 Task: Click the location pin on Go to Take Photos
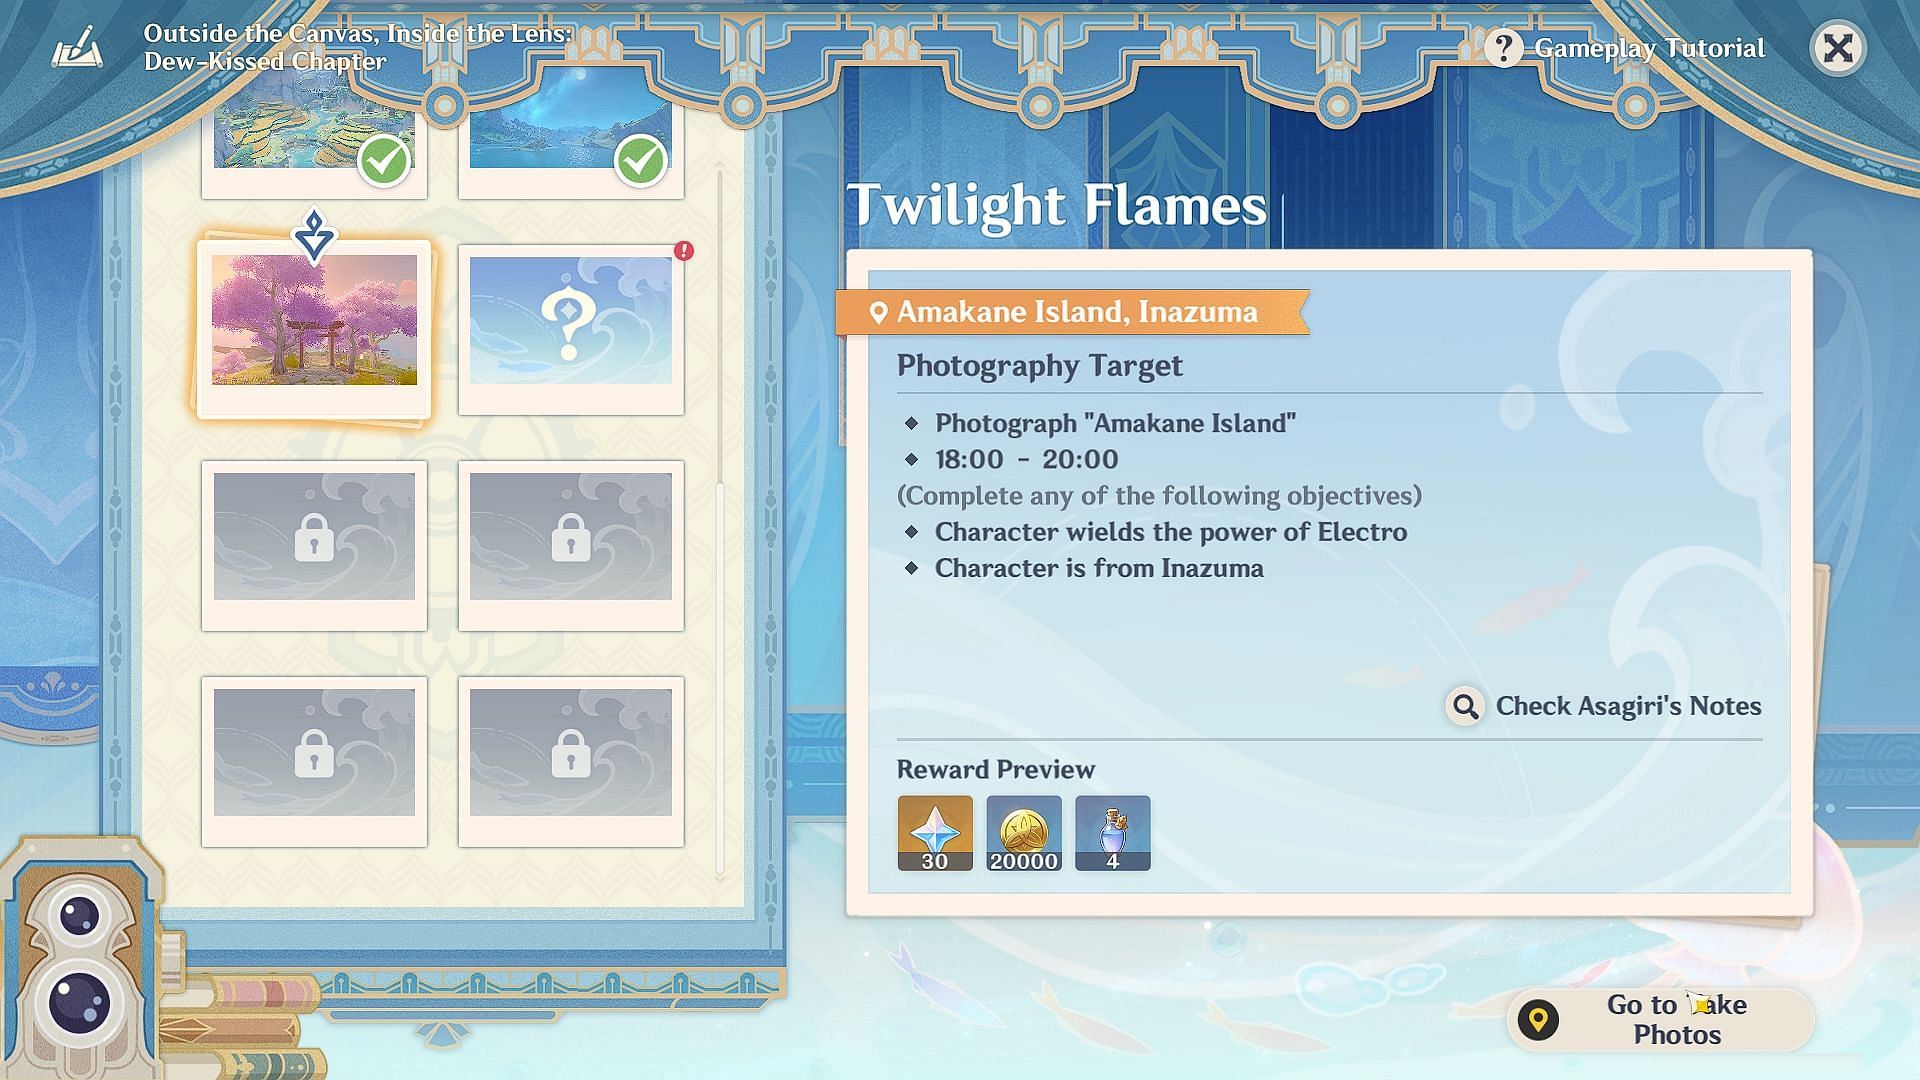pos(1538,1020)
